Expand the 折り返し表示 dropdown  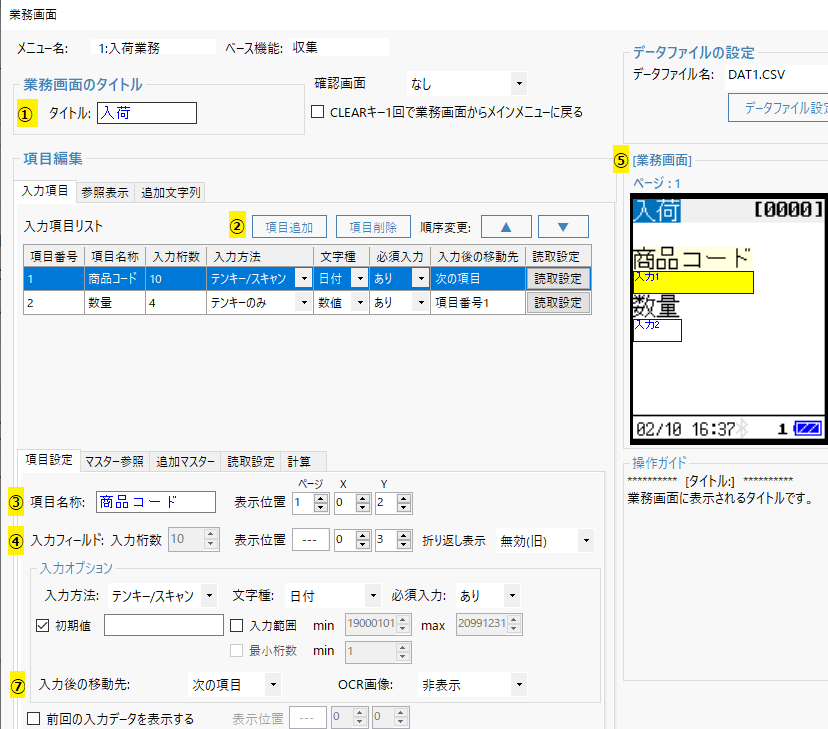[545, 540]
